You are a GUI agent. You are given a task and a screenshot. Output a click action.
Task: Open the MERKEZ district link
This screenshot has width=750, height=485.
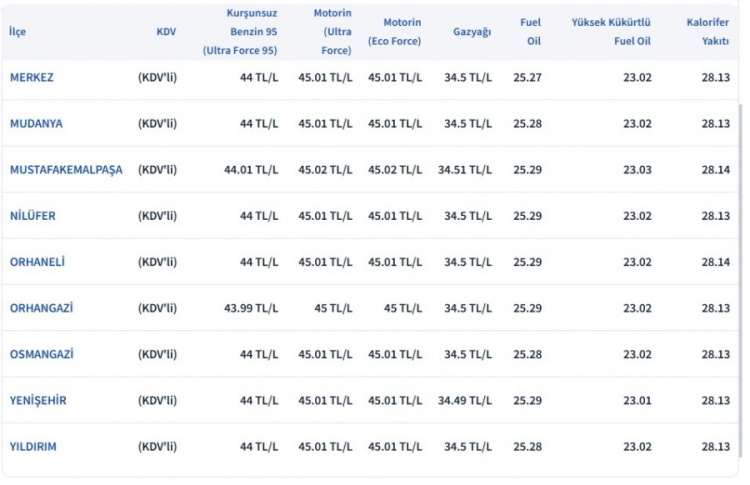[31, 77]
